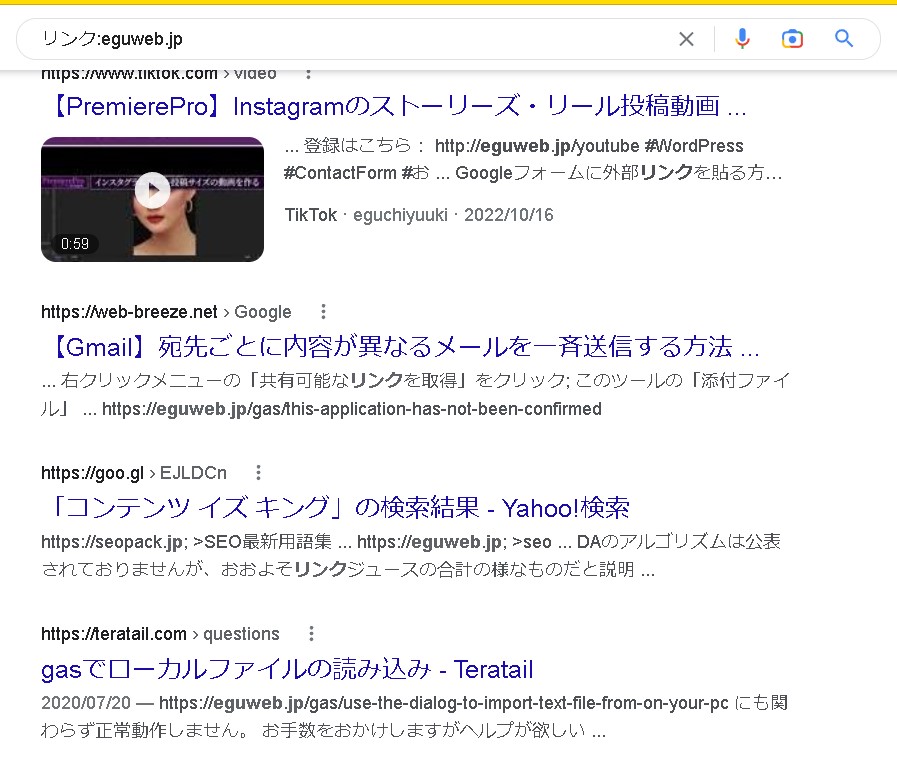Open the three-dot menu beside web-breeze.net result
897x781 pixels.
point(323,311)
